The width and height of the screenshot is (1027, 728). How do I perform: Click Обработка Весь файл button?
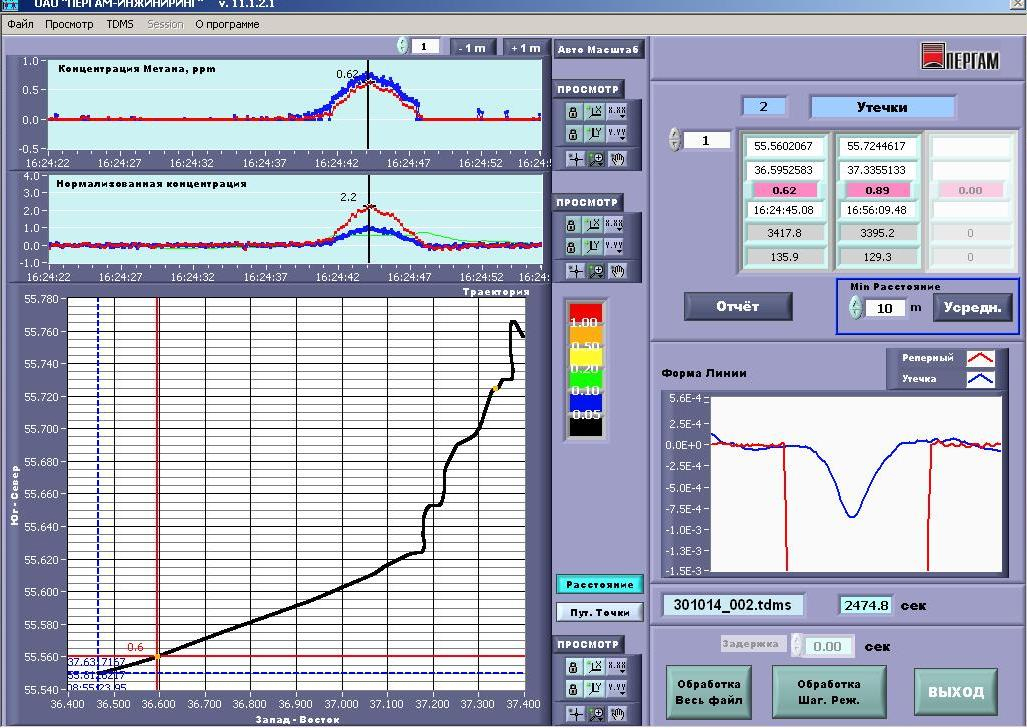[x=709, y=692]
